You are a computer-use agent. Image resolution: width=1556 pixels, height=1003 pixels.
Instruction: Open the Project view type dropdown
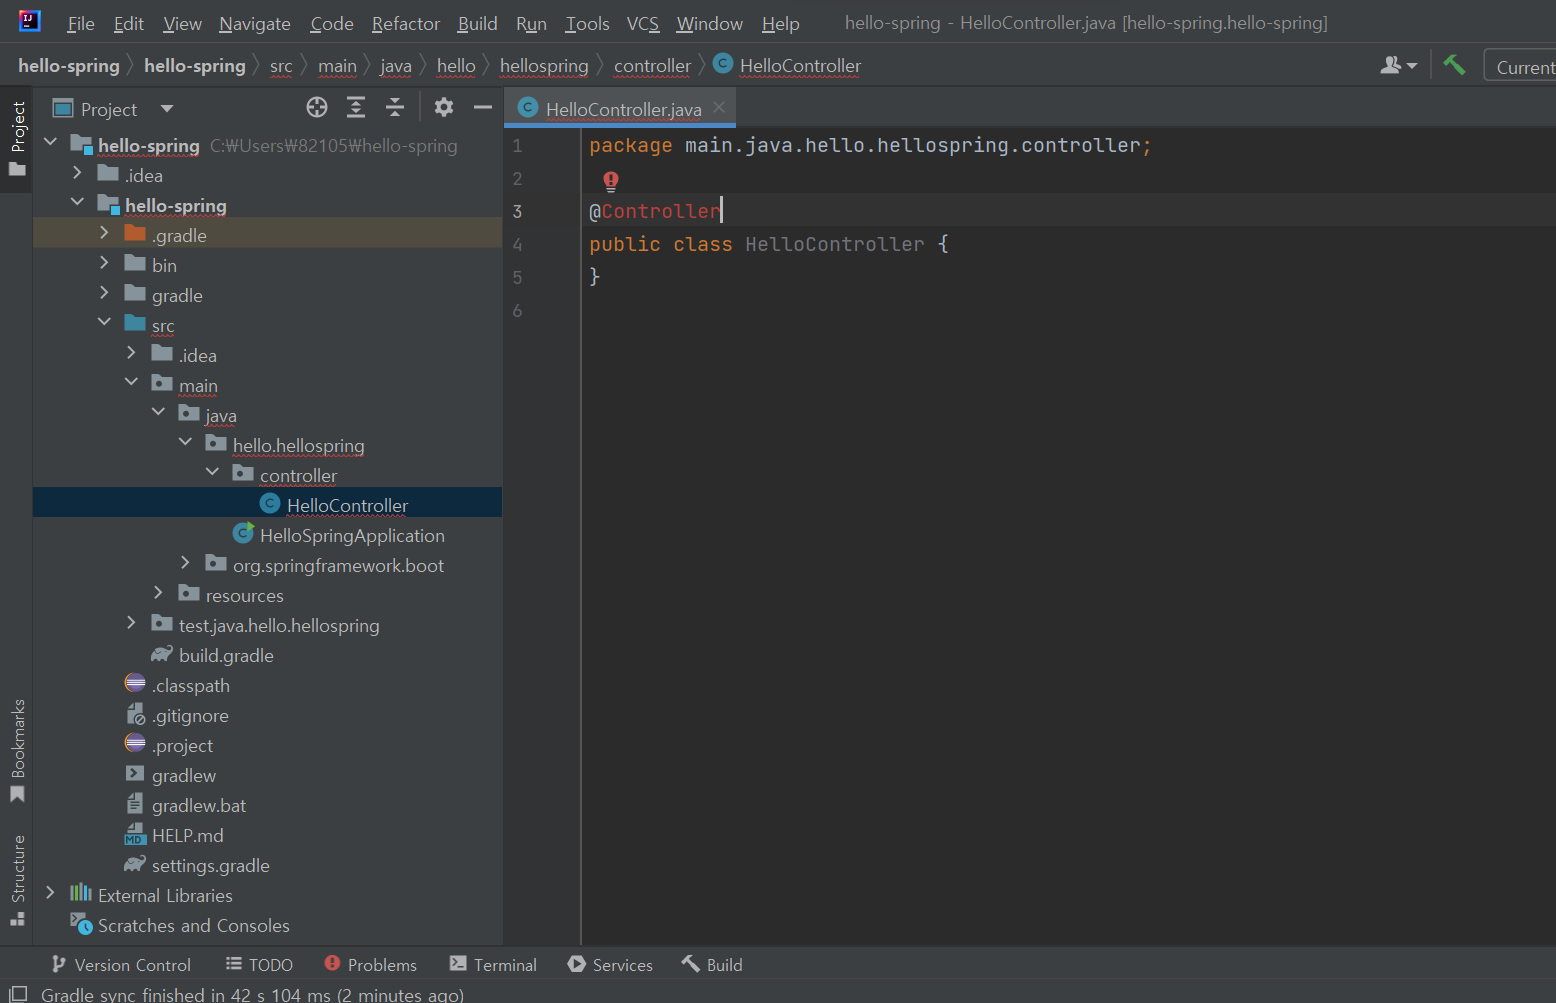[167, 108]
